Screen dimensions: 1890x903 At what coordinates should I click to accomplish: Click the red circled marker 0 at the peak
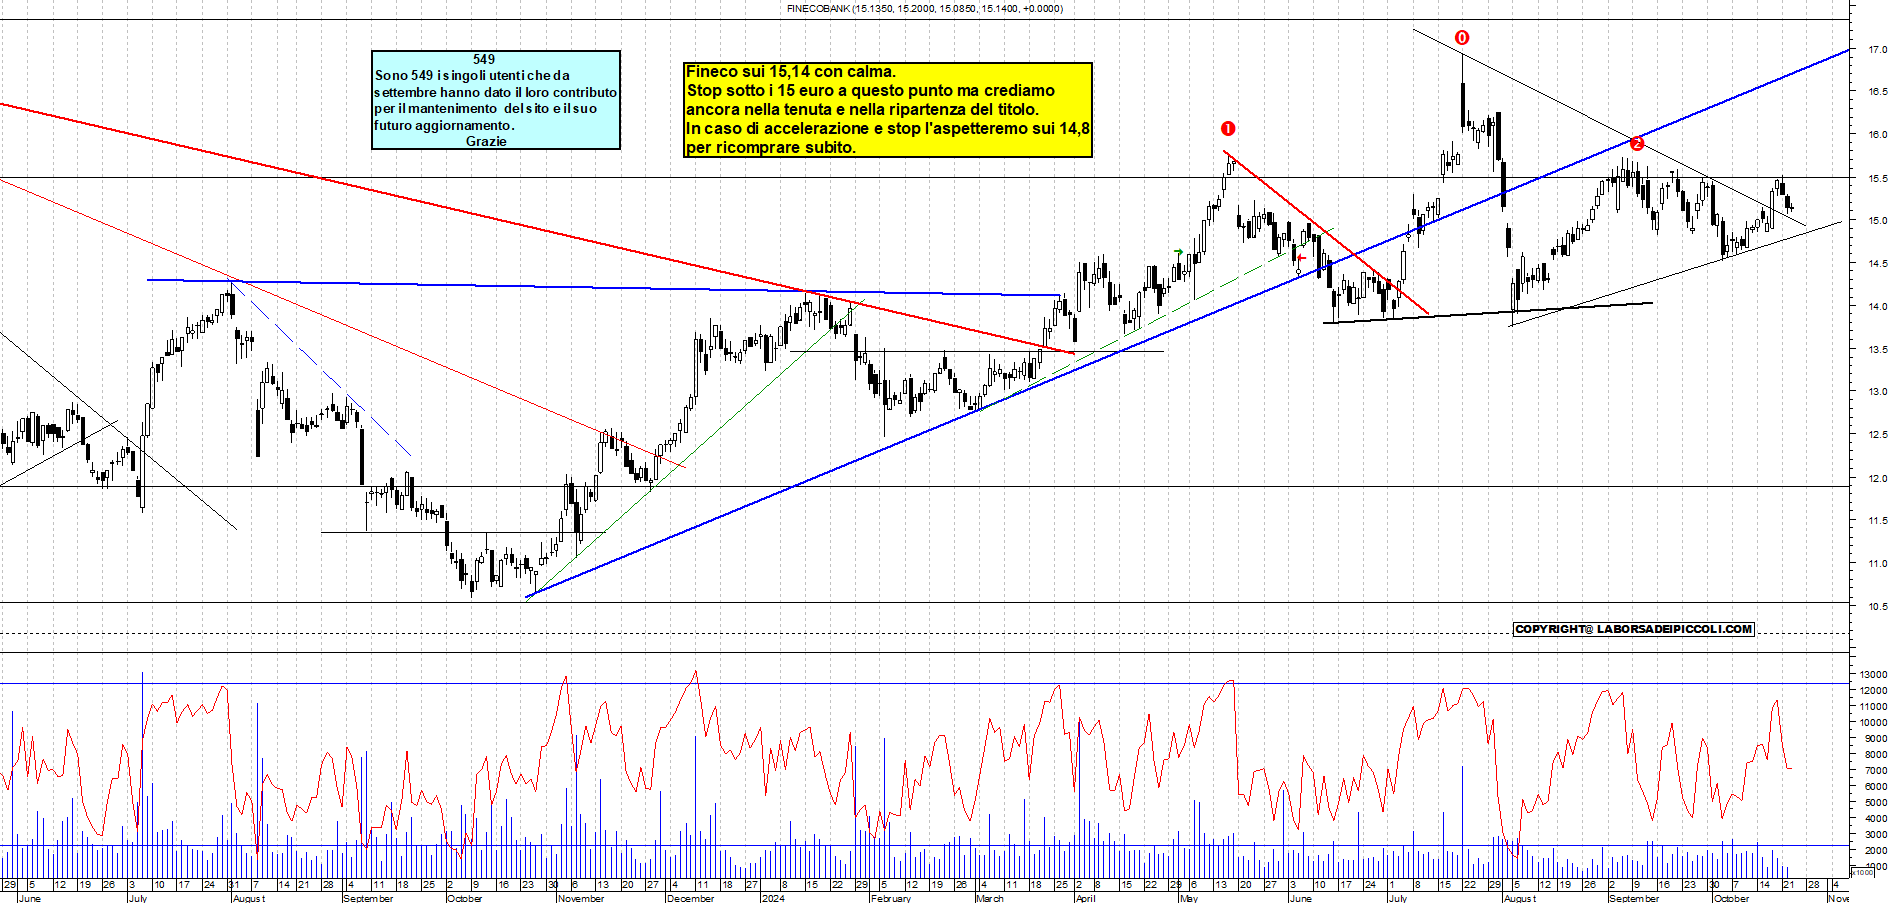1462,38
